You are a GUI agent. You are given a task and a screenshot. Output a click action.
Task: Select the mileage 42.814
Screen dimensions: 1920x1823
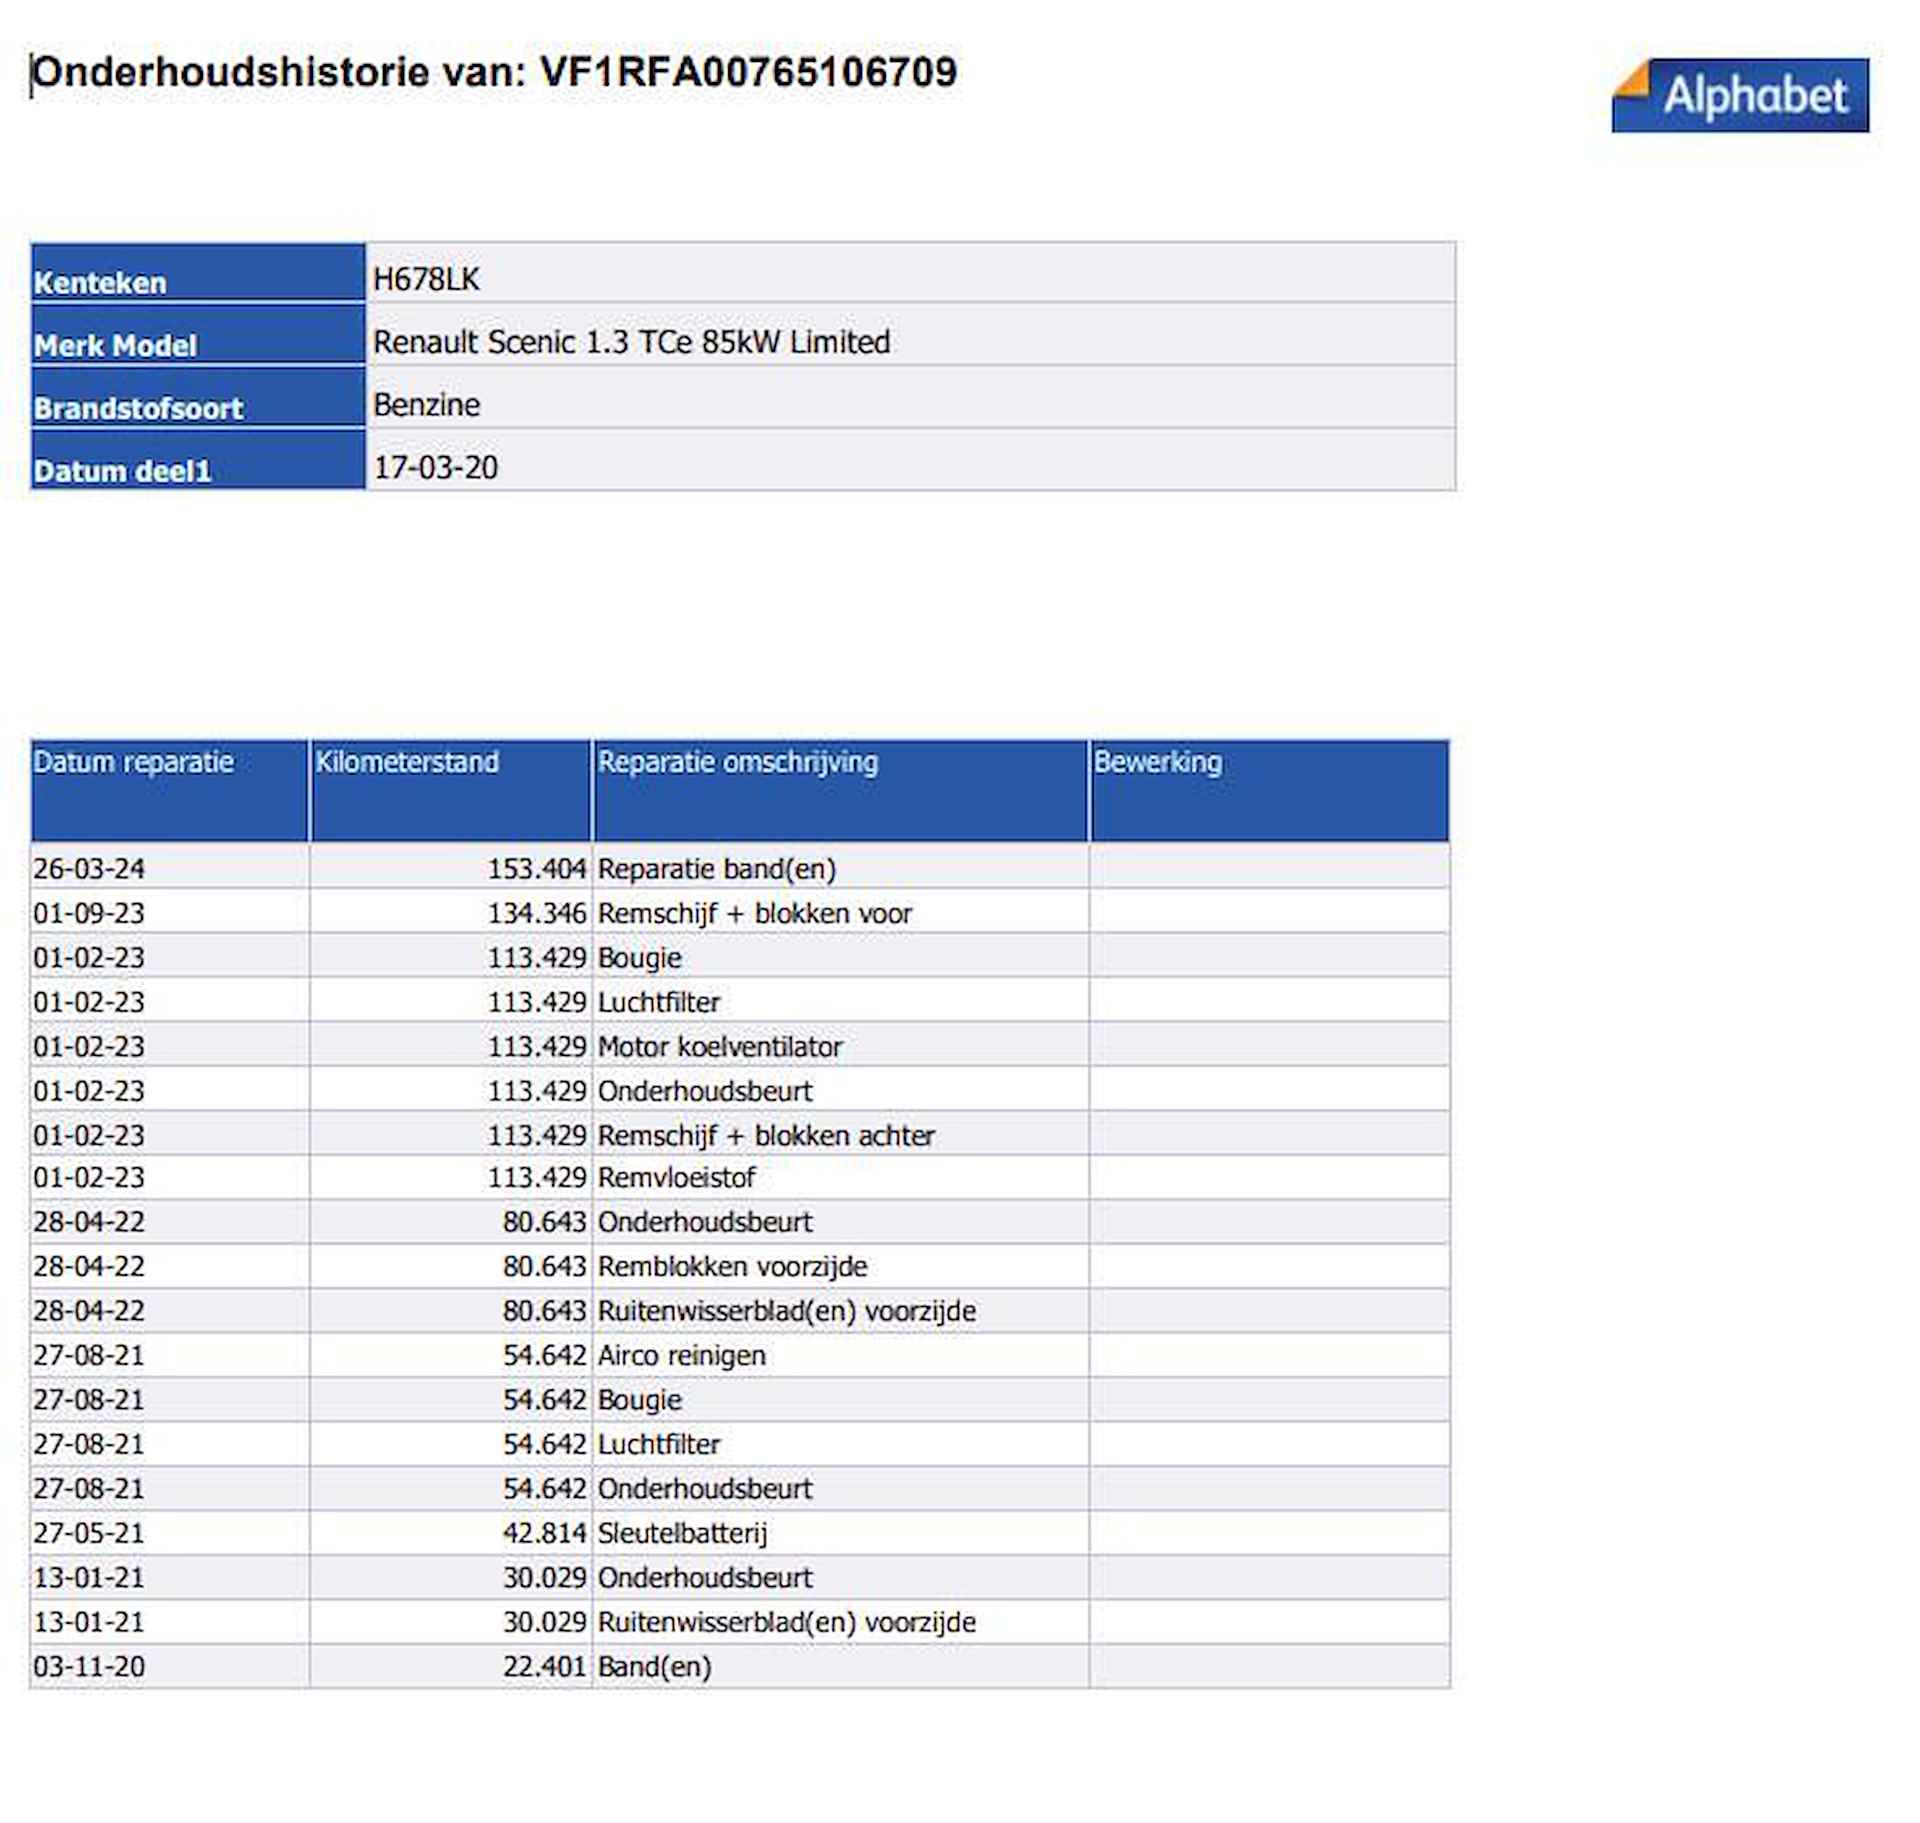click(x=544, y=1533)
